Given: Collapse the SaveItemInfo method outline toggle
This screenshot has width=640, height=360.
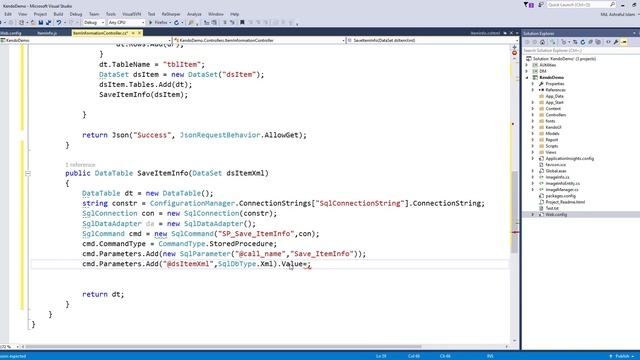Looking at the screenshot, I should coord(28,173).
